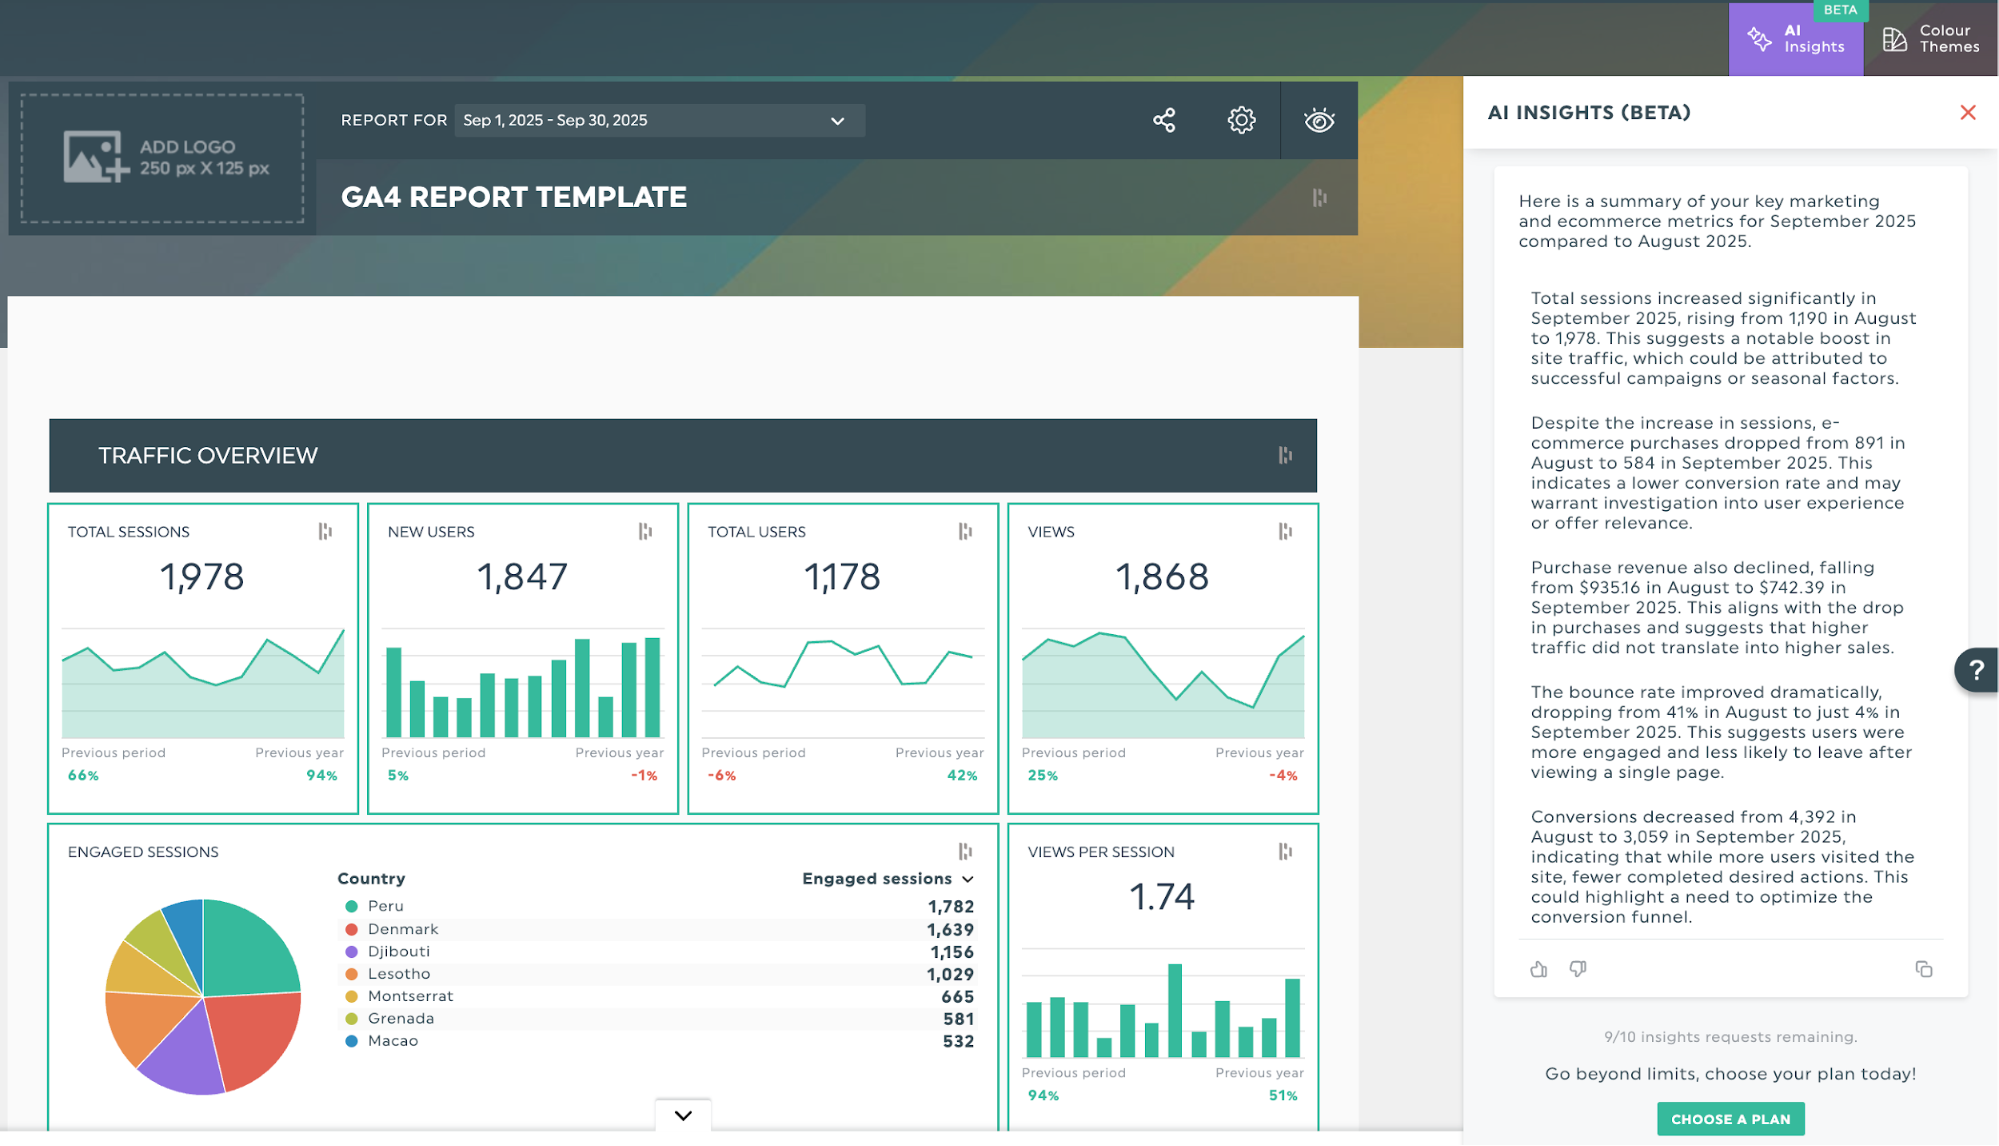Give thumbs up on insights
Image resolution: width=1999 pixels, height=1146 pixels.
coord(1539,969)
